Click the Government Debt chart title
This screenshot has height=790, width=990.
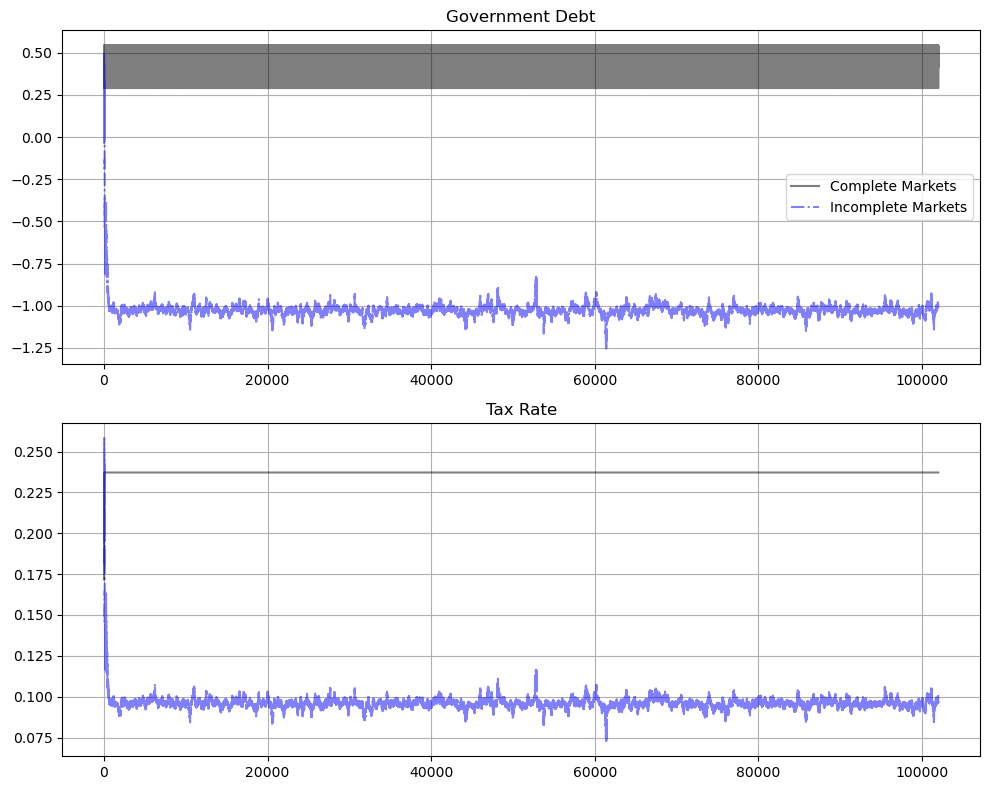point(520,16)
